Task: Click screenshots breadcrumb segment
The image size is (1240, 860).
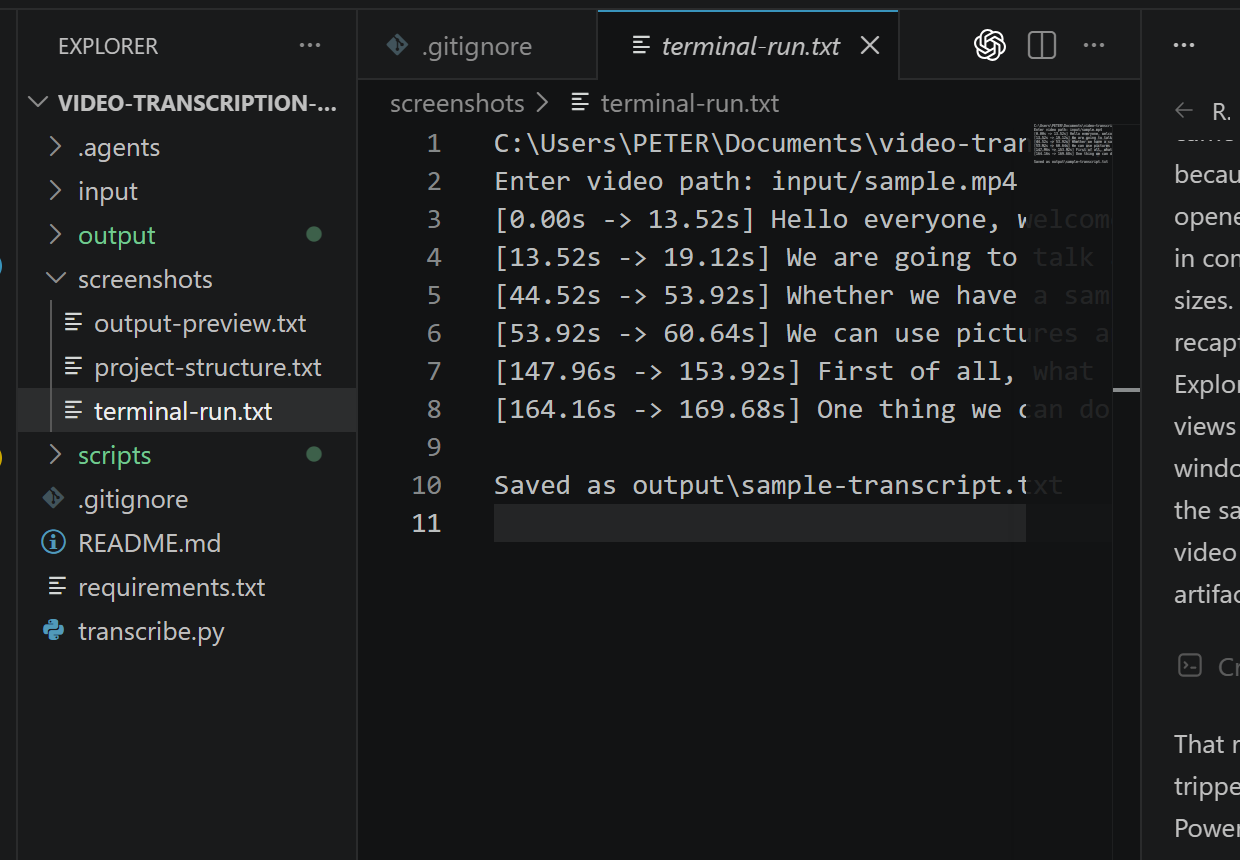Action: point(457,103)
